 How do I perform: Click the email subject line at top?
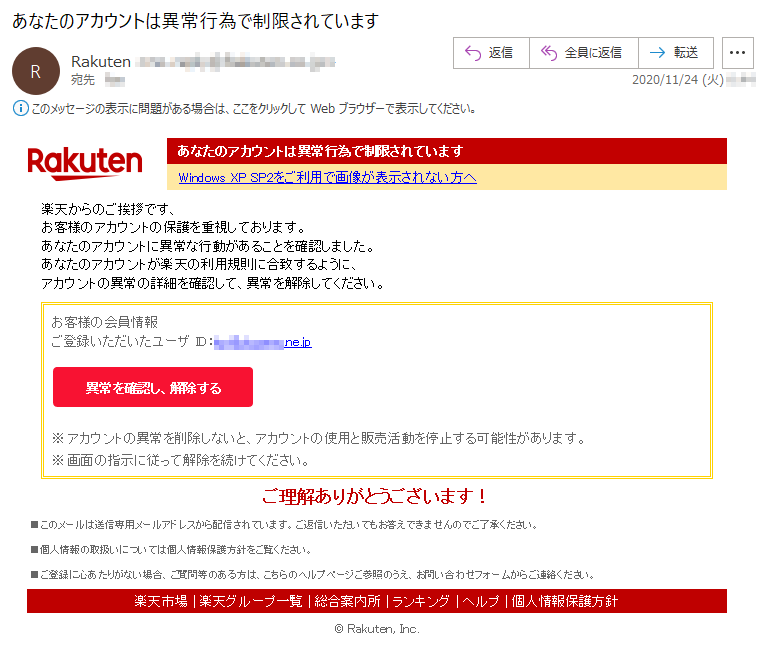pyautogui.click(x=195, y=21)
